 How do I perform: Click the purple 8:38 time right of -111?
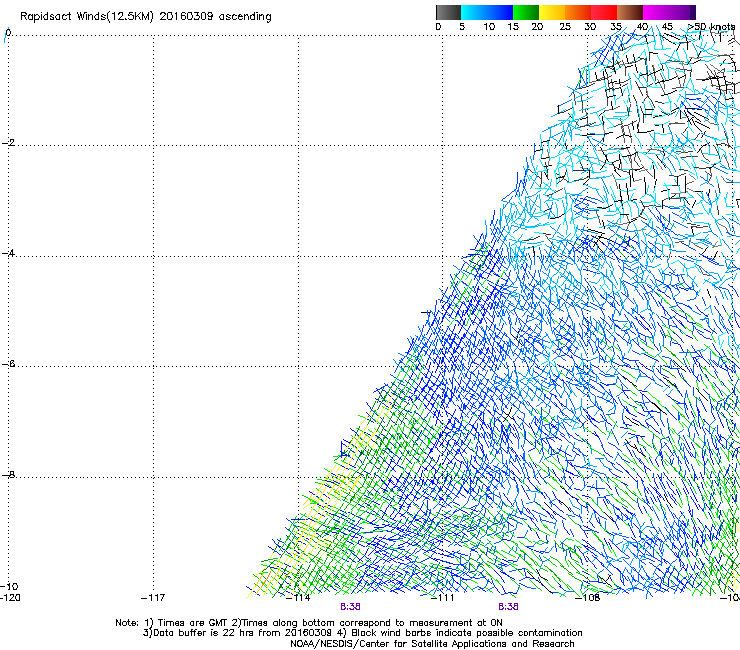point(508,607)
